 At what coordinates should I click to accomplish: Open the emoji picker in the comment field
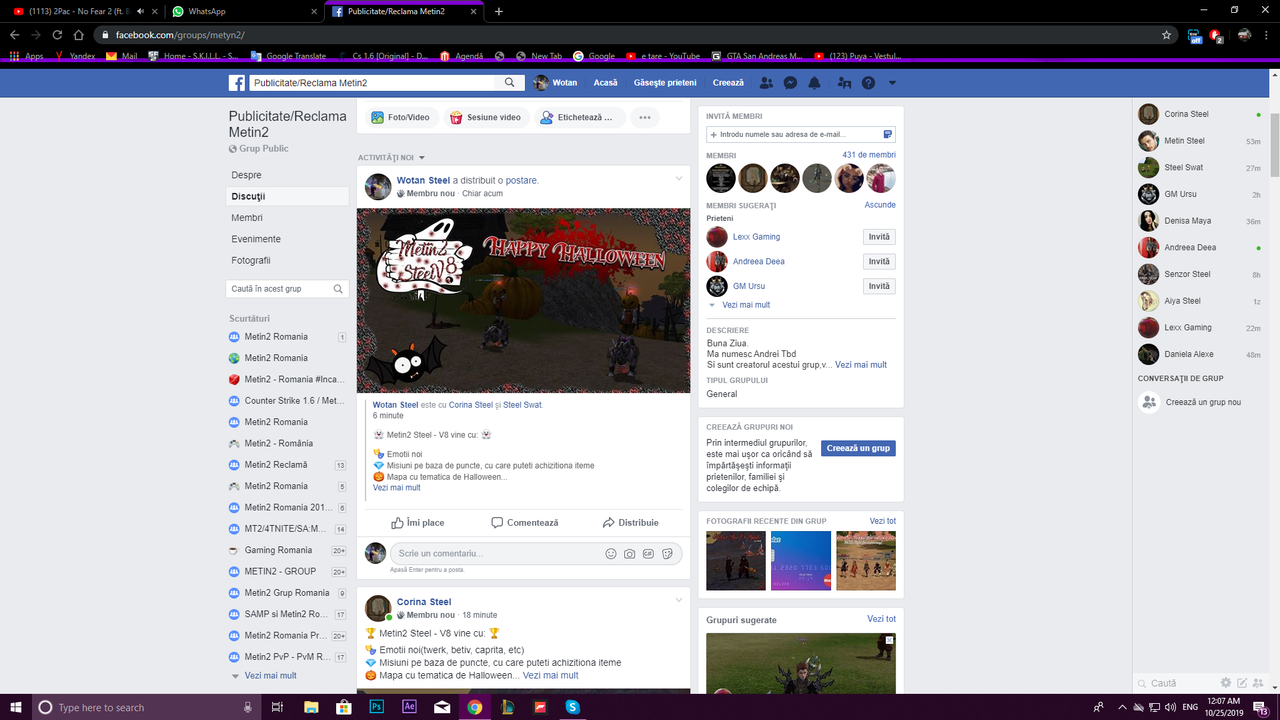pos(611,553)
